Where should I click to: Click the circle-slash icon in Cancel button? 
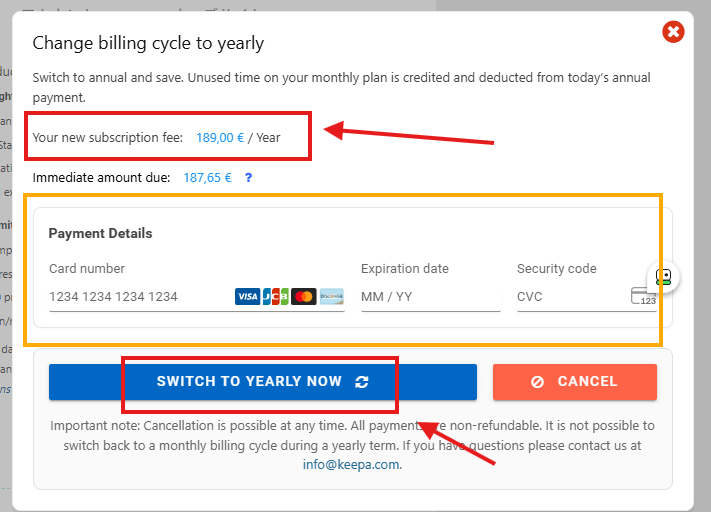click(x=538, y=382)
